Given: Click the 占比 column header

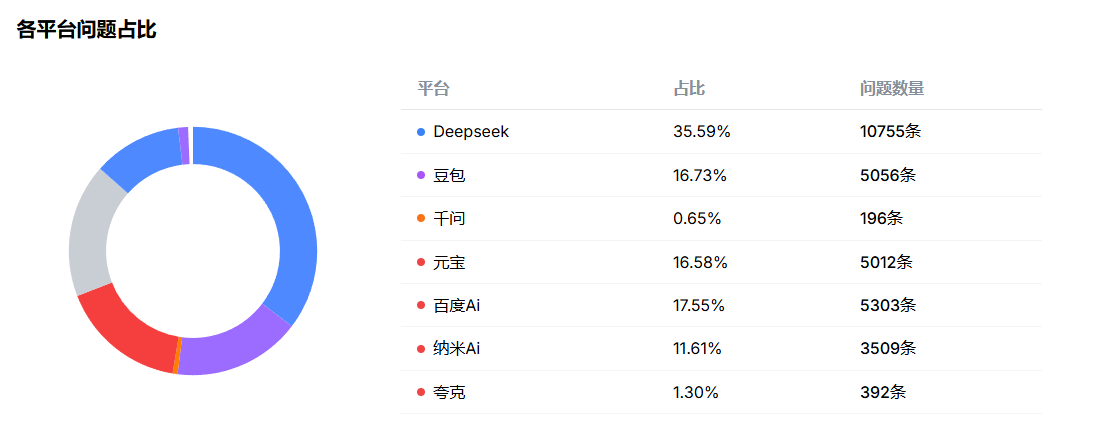Looking at the screenshot, I should (x=689, y=88).
